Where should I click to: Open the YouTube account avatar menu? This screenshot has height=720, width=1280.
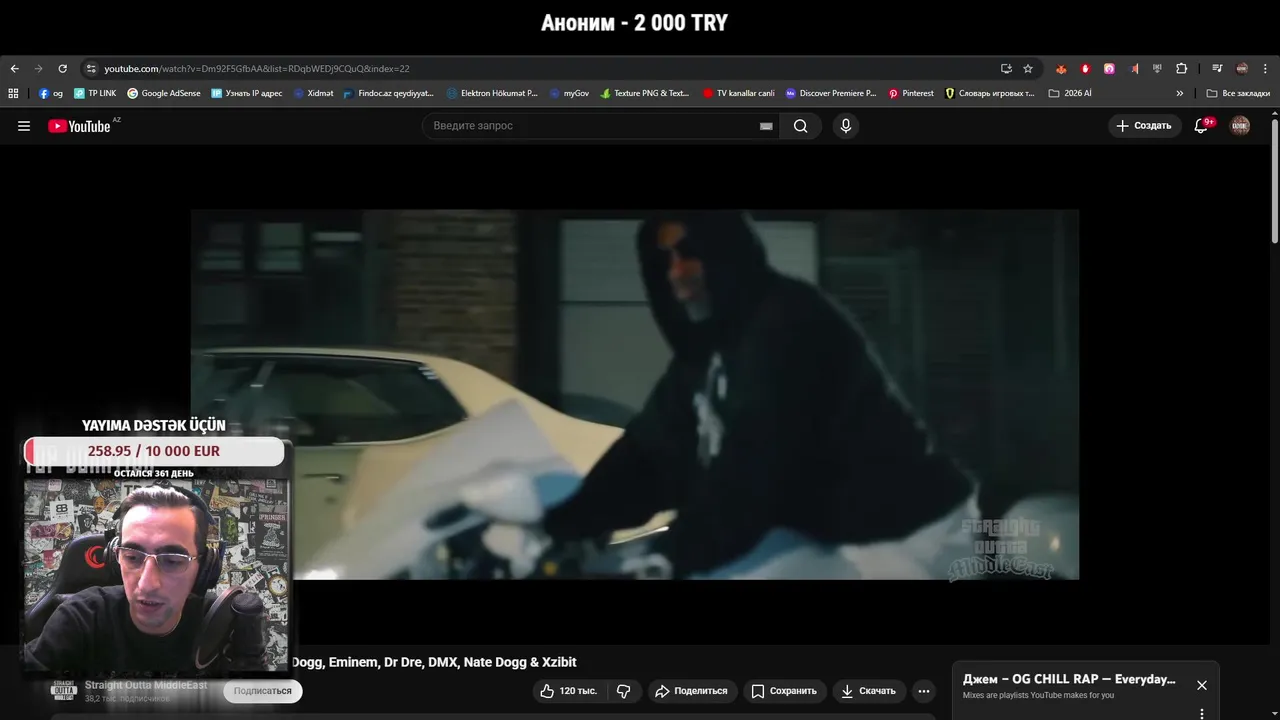(1240, 126)
